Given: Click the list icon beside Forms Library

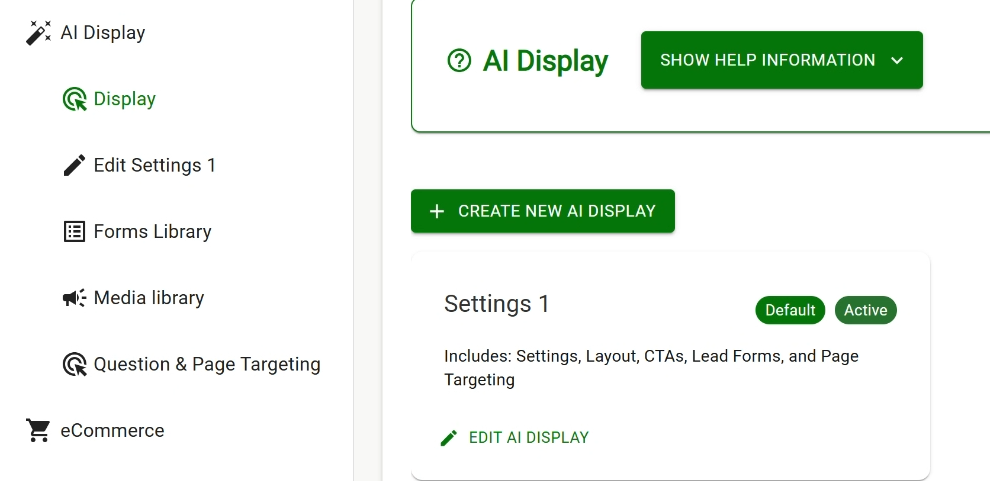Looking at the screenshot, I should (x=74, y=232).
